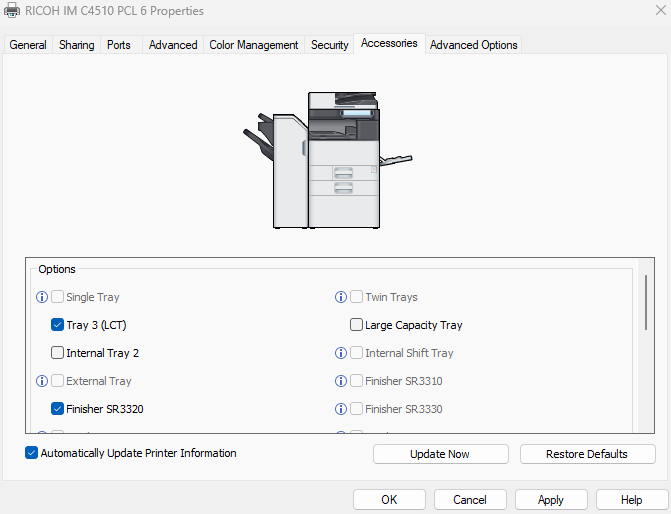Click the Options group label
The width and height of the screenshot is (671, 514).
click(x=57, y=269)
